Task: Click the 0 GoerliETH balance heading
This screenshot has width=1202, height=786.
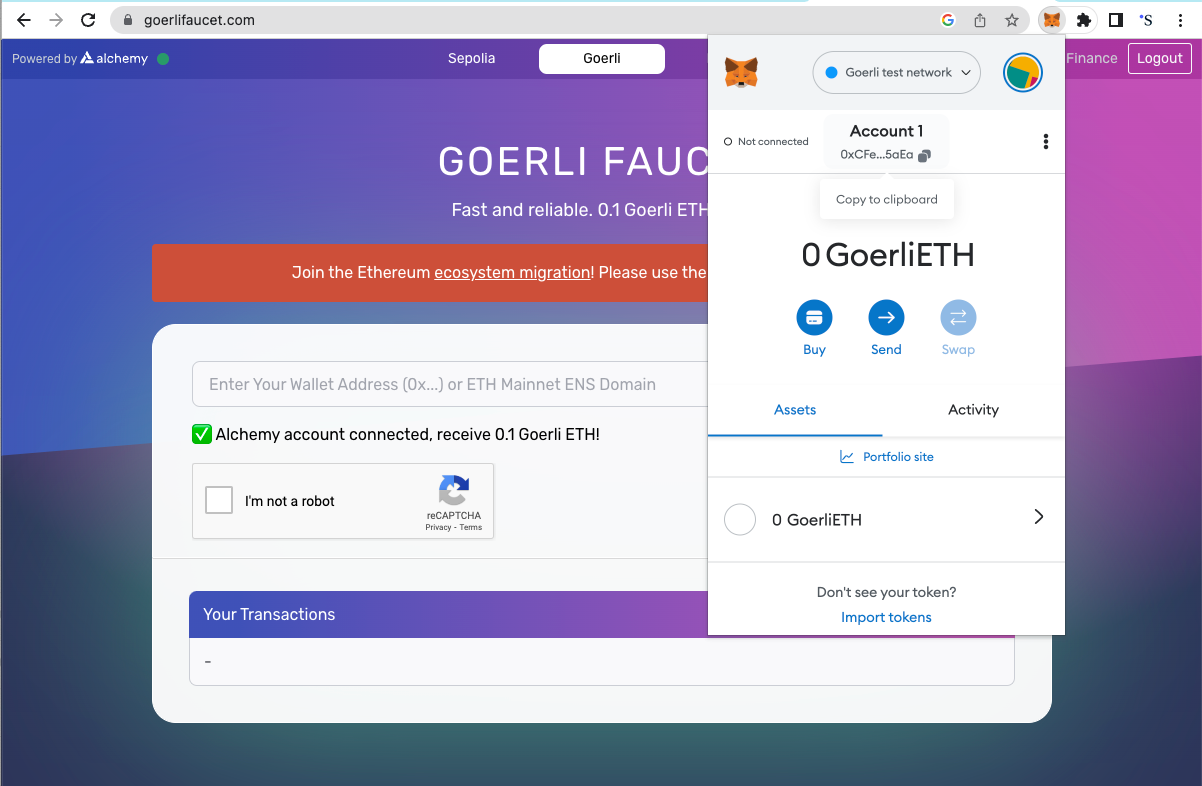Action: (887, 255)
